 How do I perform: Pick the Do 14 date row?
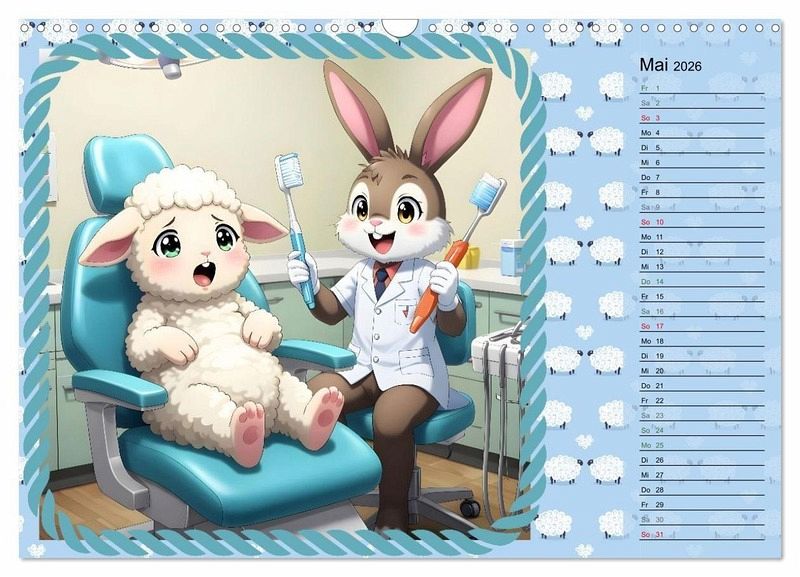(x=700, y=282)
